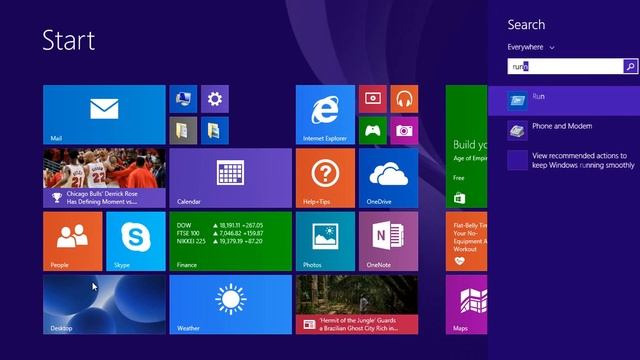Select View recommended actions result
Viewport: 640px width, 360px height.
(564, 160)
